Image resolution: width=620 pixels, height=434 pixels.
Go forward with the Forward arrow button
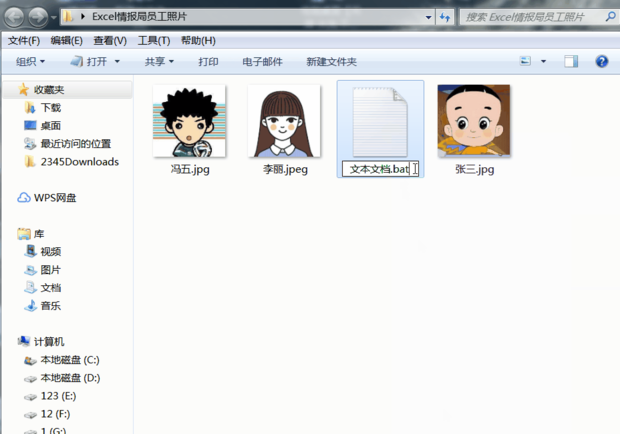point(38,17)
